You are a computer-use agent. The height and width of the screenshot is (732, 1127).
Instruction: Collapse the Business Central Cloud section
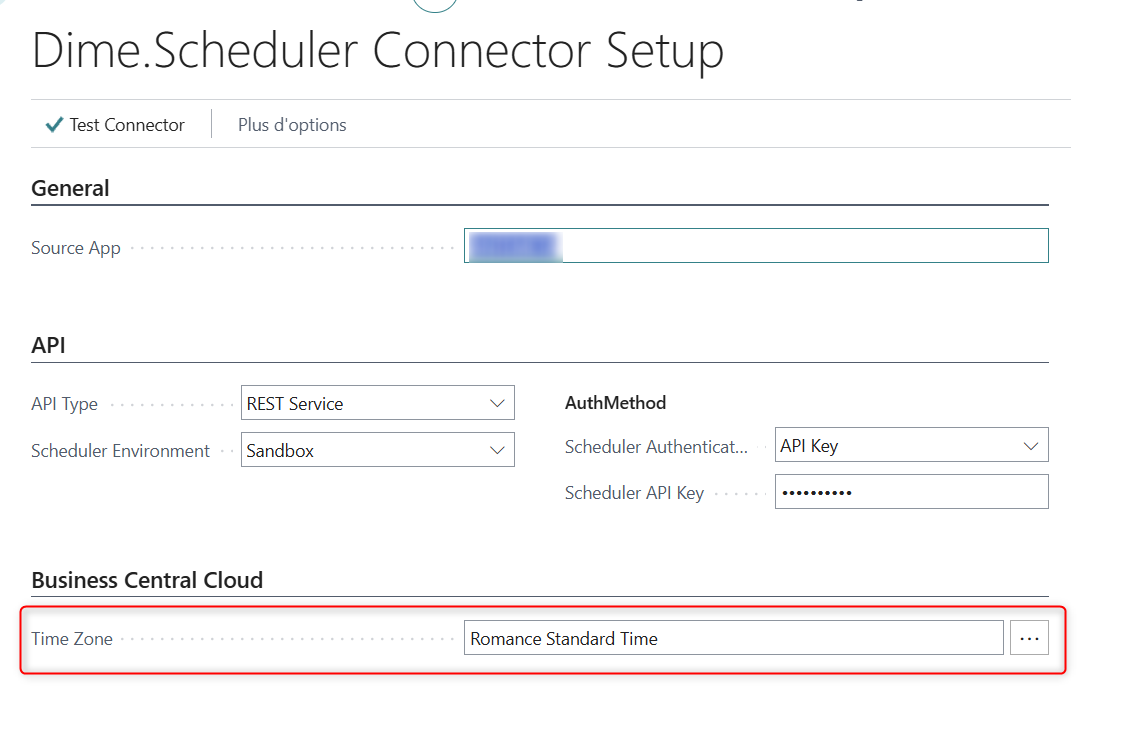tap(147, 580)
